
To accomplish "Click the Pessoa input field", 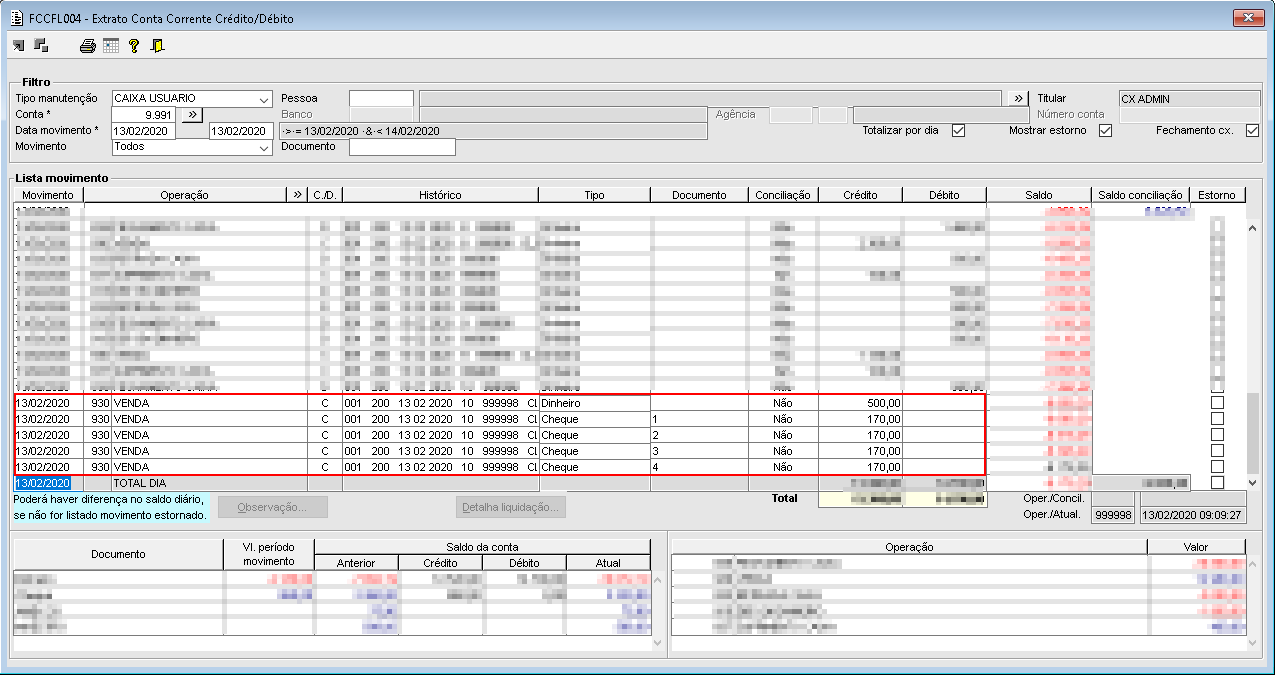I will pos(381,99).
